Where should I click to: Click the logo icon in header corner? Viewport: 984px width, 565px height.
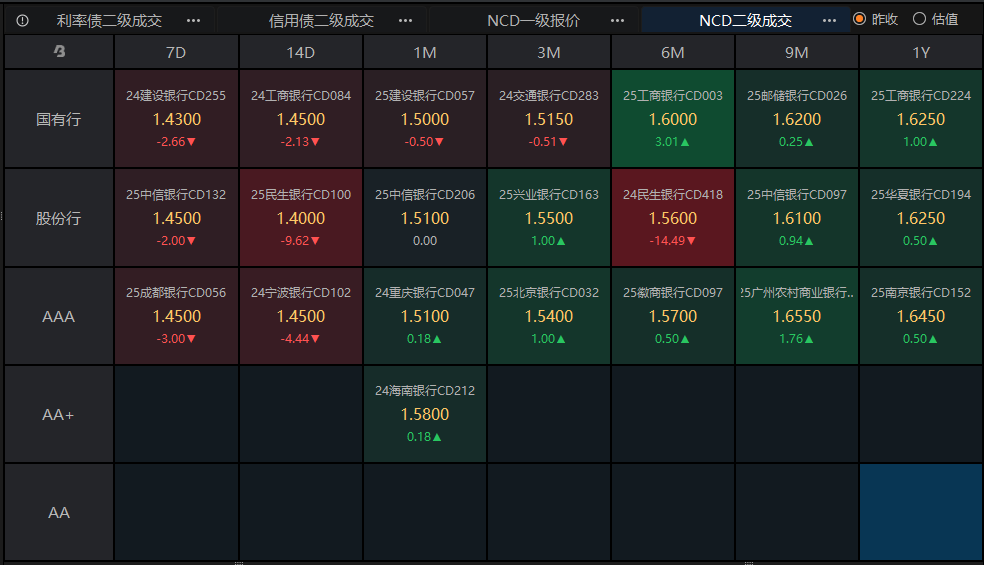click(59, 51)
